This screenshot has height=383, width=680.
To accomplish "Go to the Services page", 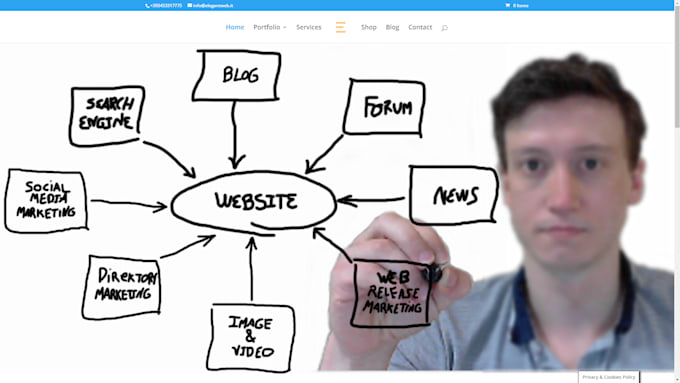I will pos(309,27).
